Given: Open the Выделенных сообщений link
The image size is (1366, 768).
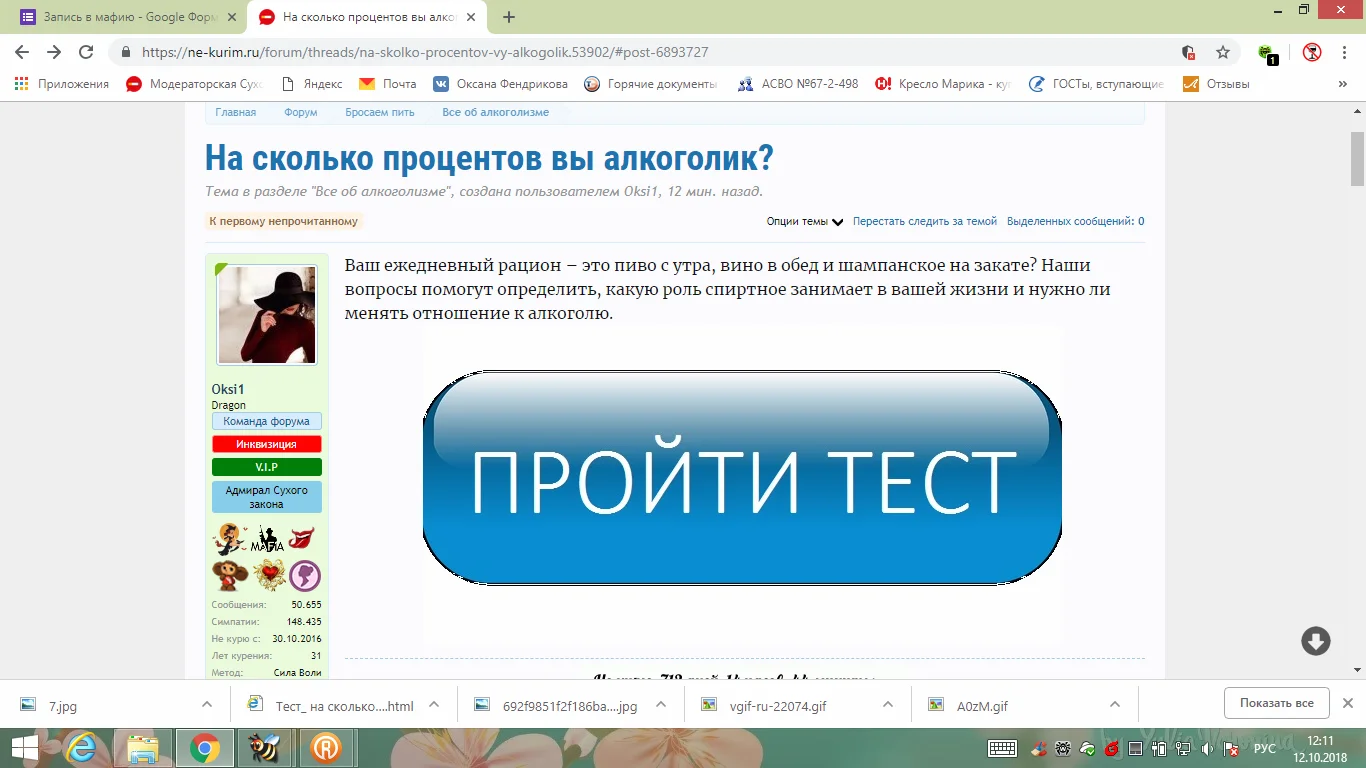Looking at the screenshot, I should [1076, 222].
